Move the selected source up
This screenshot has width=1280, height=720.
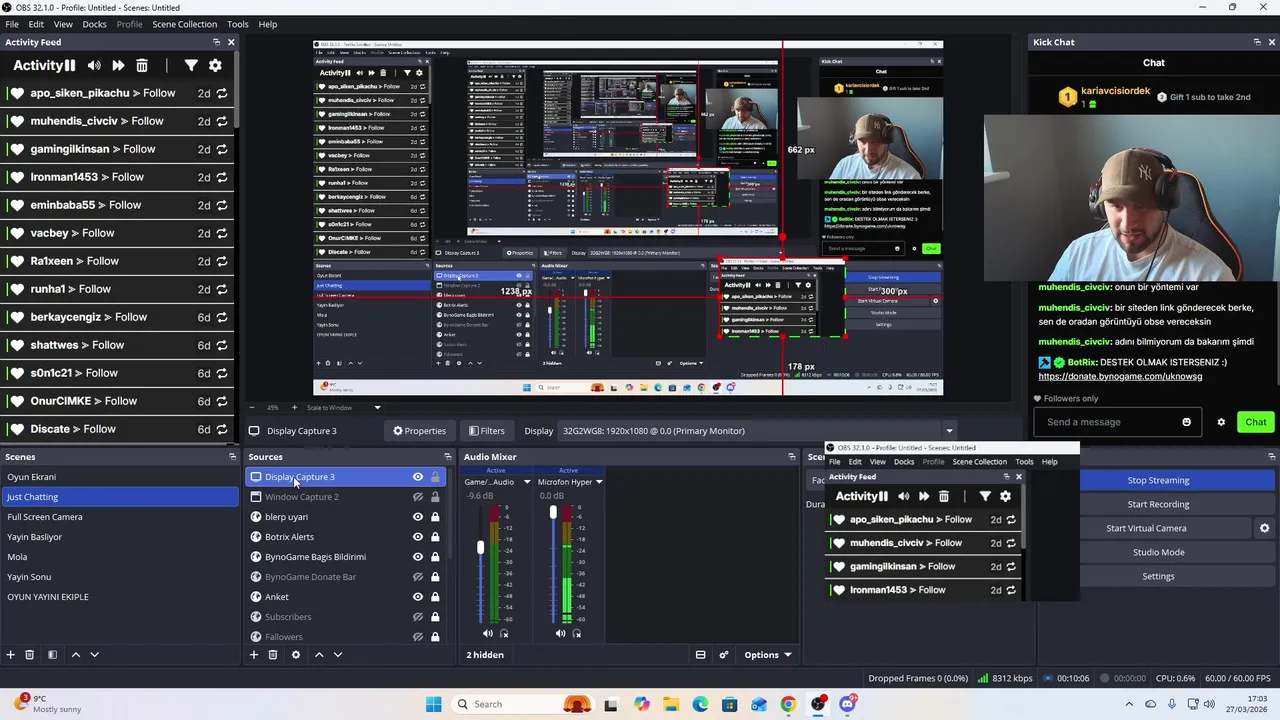click(319, 655)
